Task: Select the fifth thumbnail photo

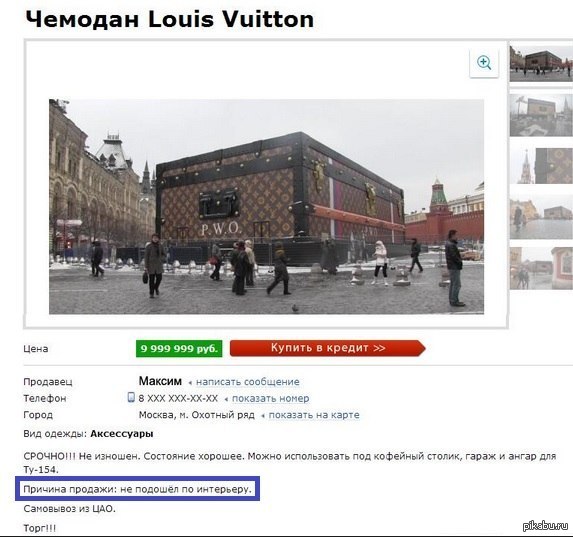Action: (541, 268)
